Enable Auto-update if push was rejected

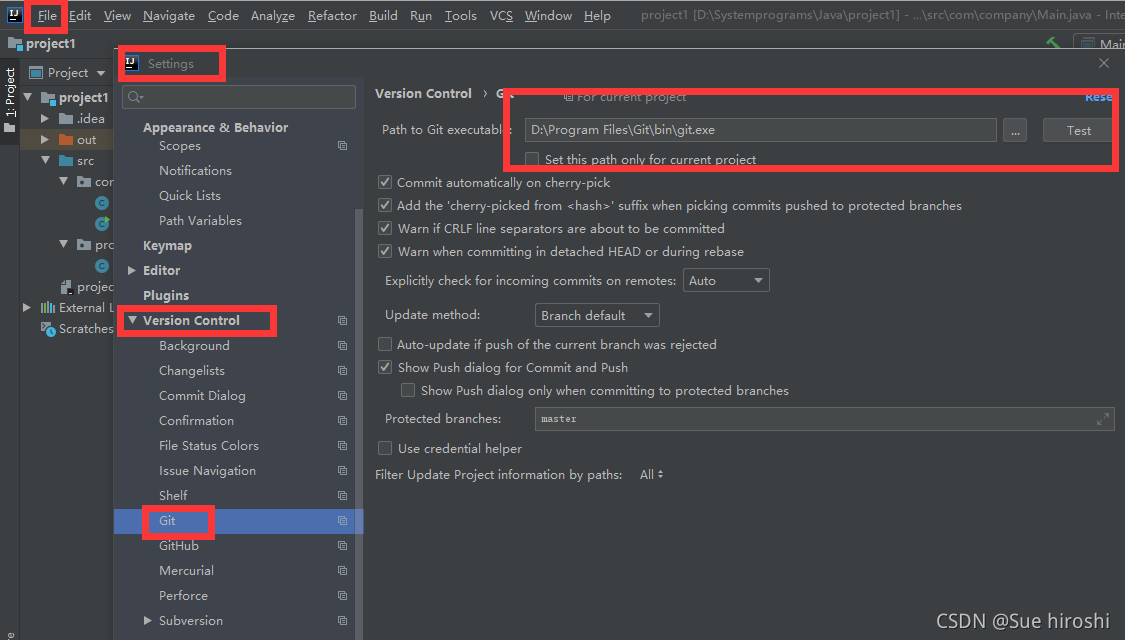point(385,344)
